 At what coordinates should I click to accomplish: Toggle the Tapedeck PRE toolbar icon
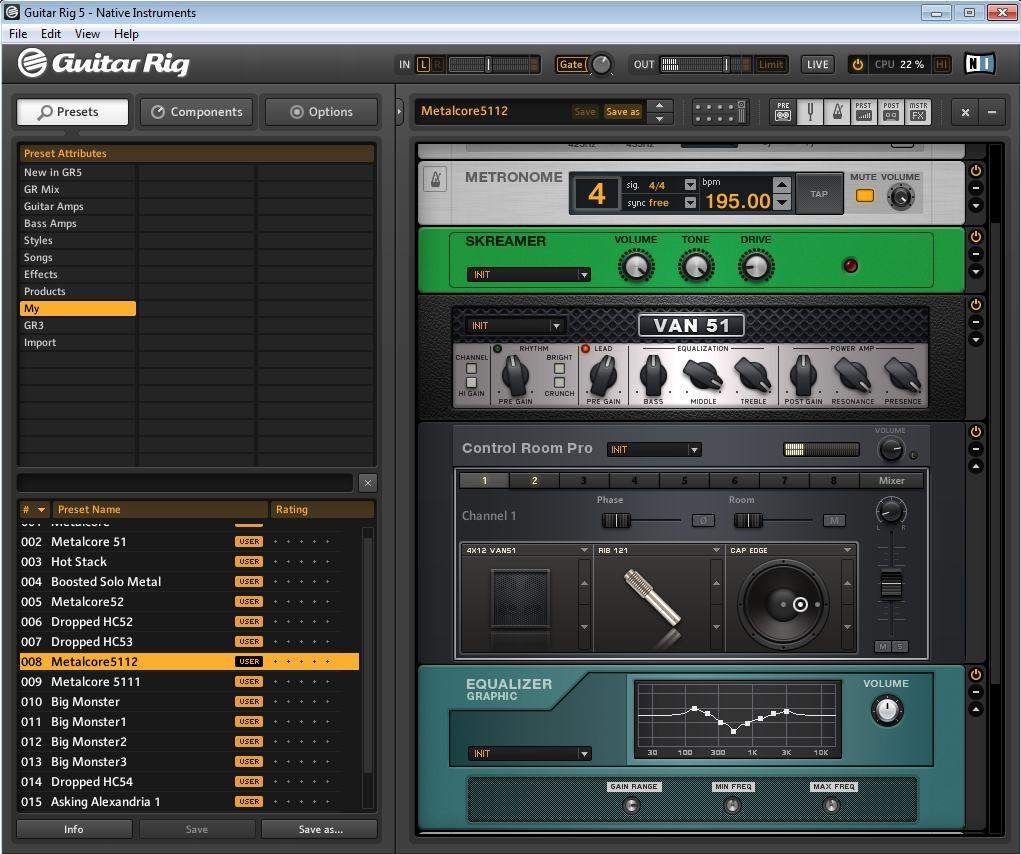point(783,112)
